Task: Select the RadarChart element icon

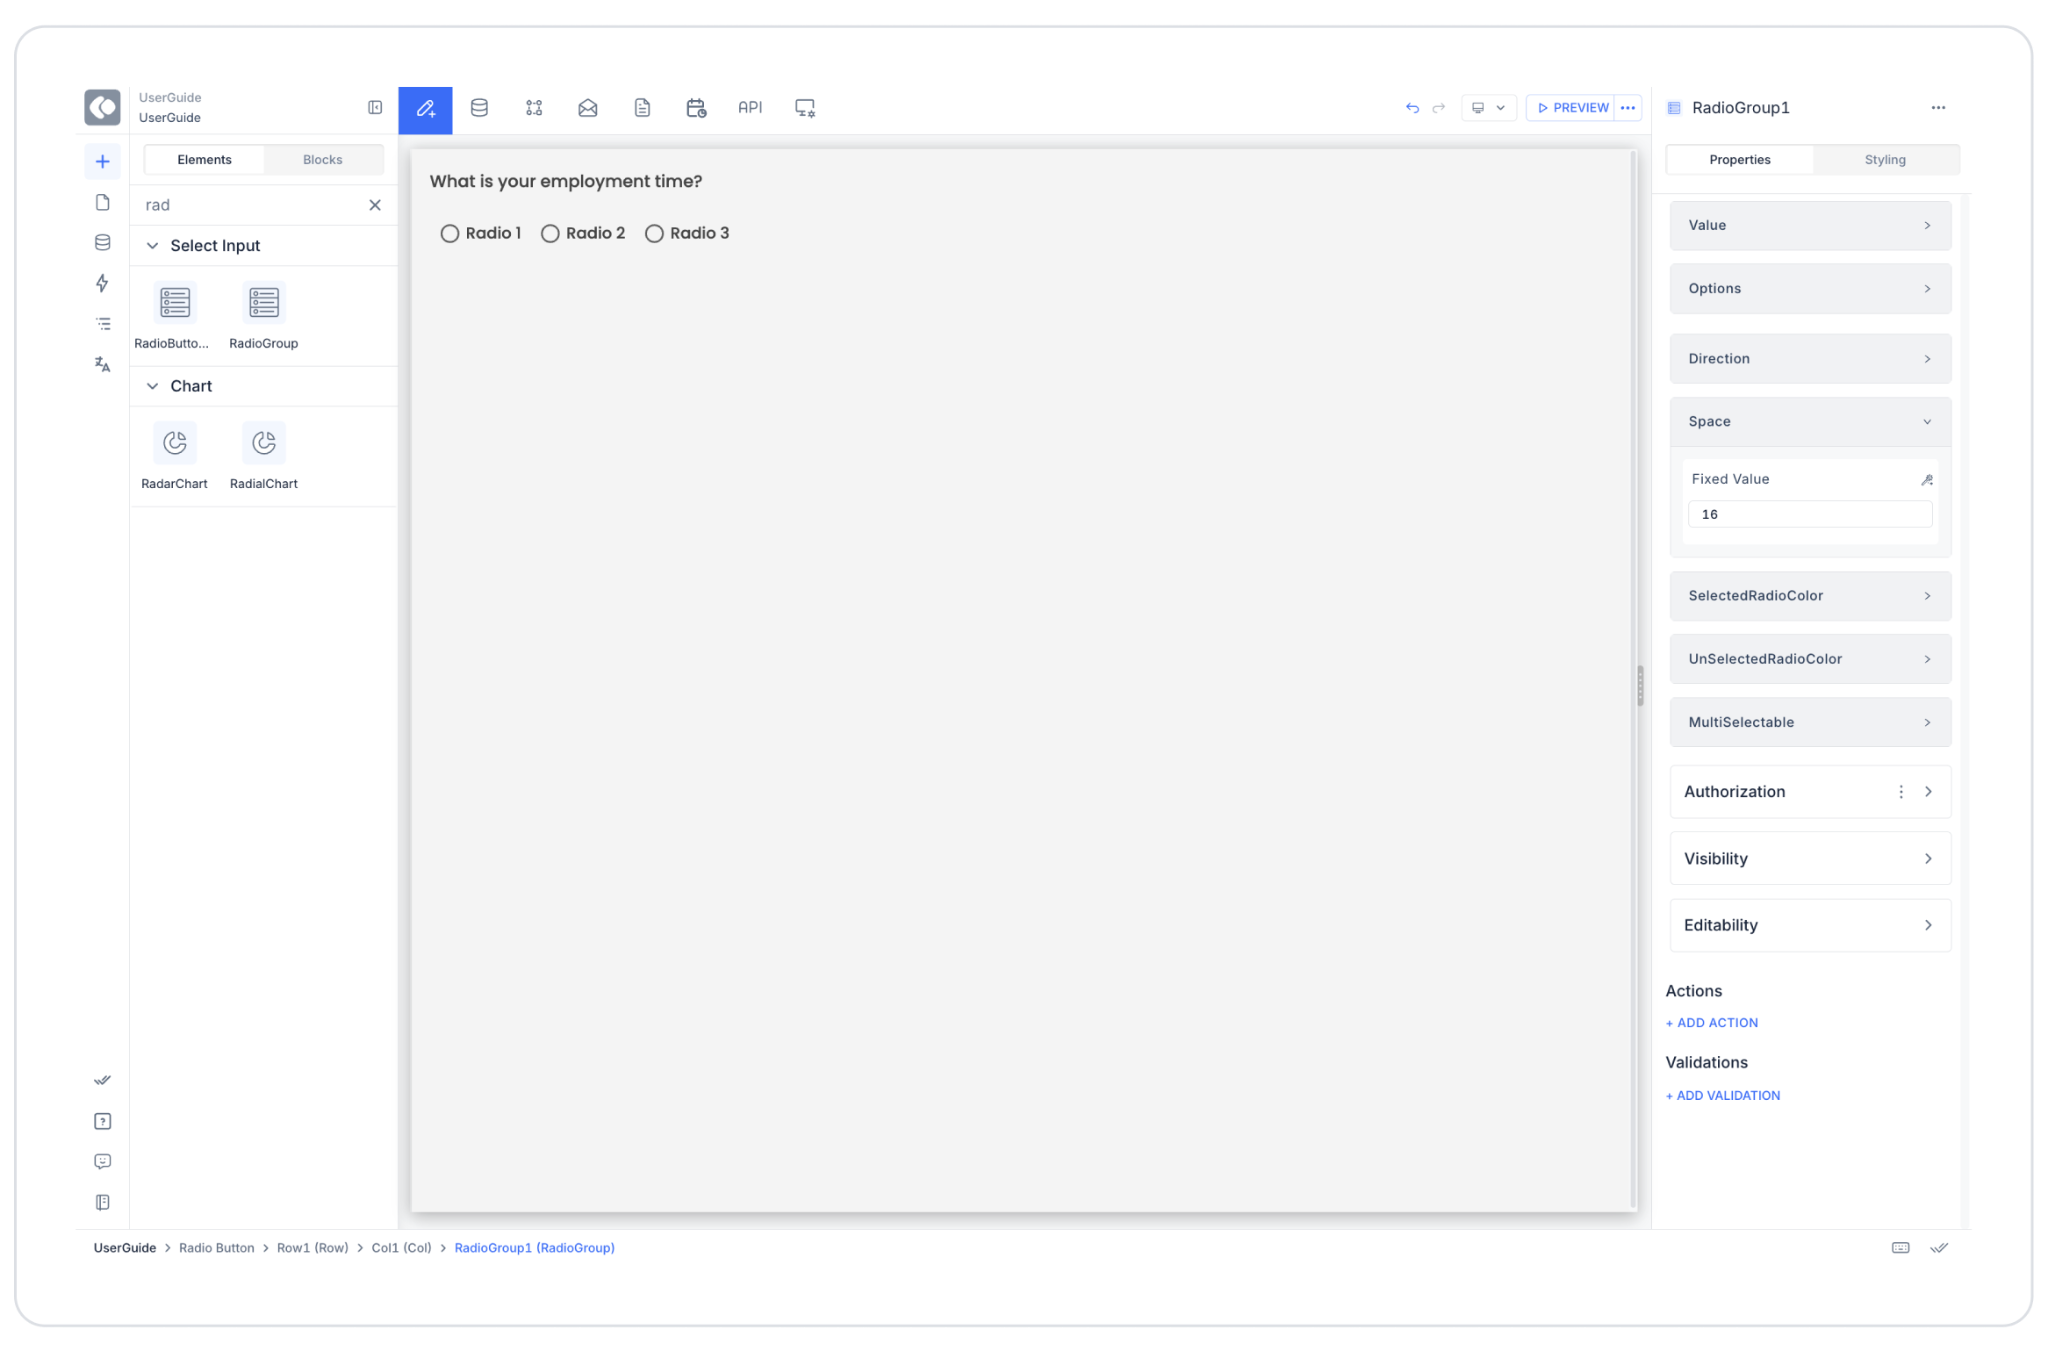Action: click(175, 443)
